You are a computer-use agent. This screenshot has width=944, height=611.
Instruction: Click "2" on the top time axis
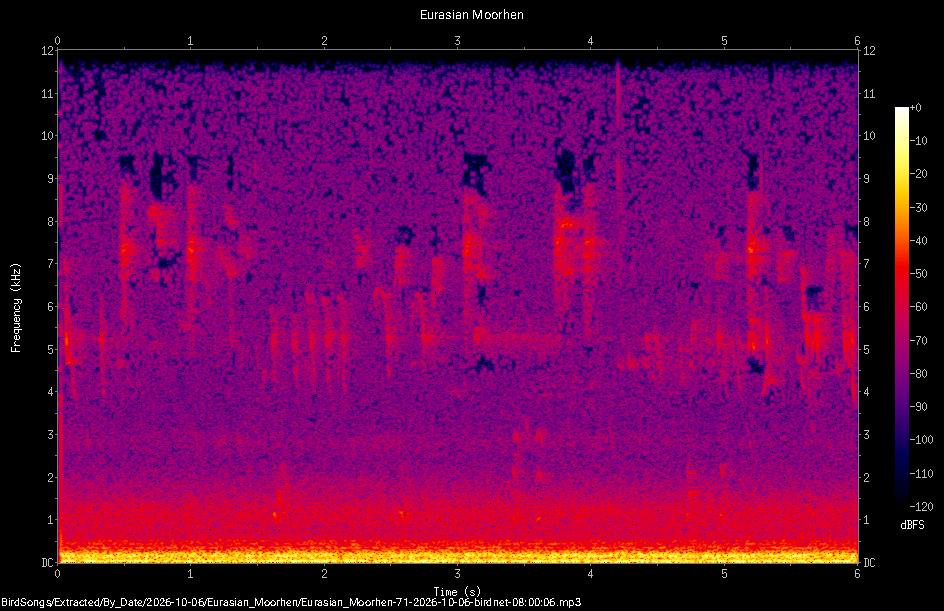click(x=324, y=41)
